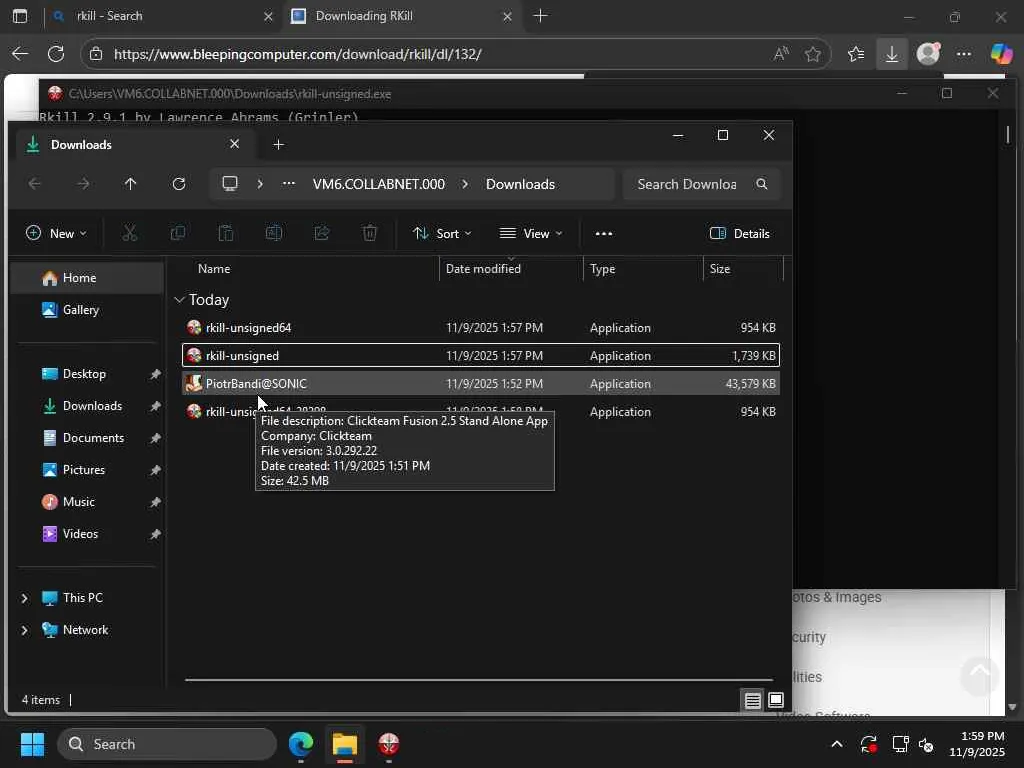Screen dimensions: 1024x768
Task: Click the horizontal scrollbar in file list
Action: [x=478, y=680]
